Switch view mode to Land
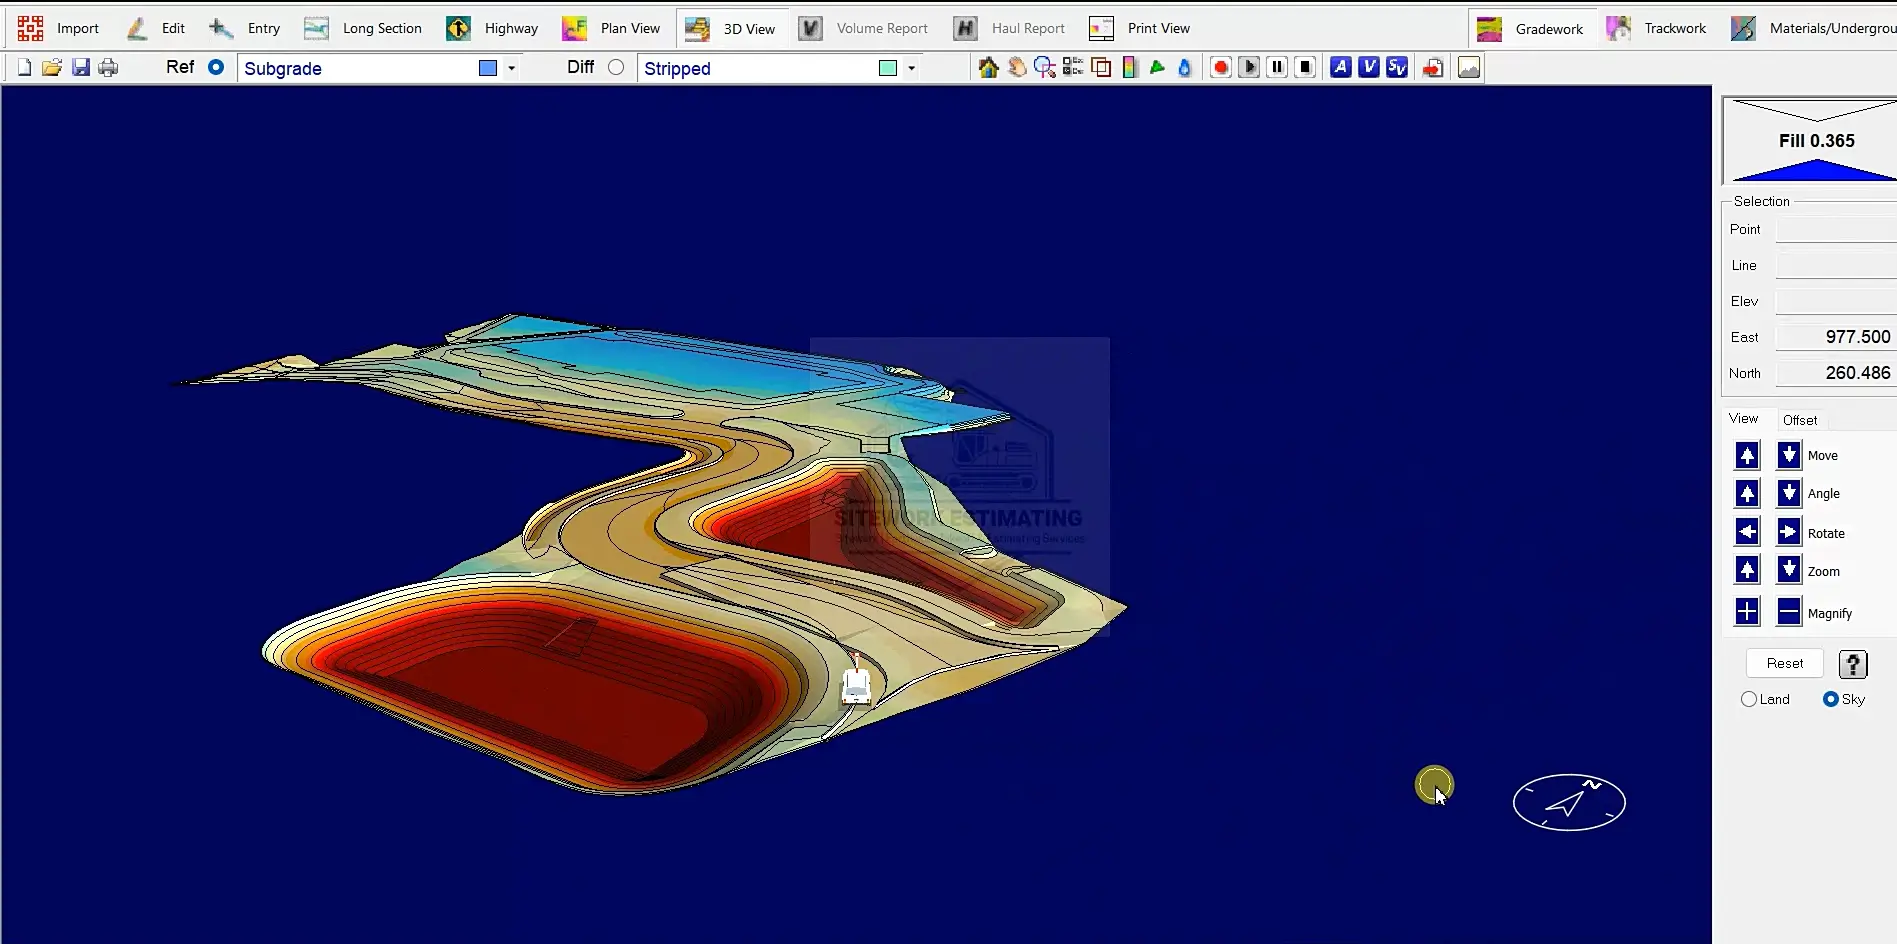 coord(1748,699)
